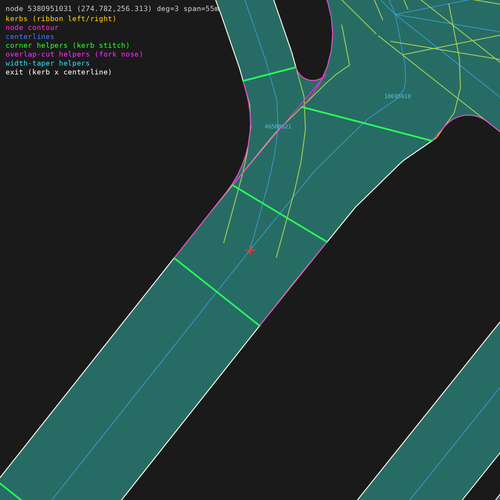Click the "node contour" legend entry
Viewport: 500px width, 500px height.
(32, 28)
